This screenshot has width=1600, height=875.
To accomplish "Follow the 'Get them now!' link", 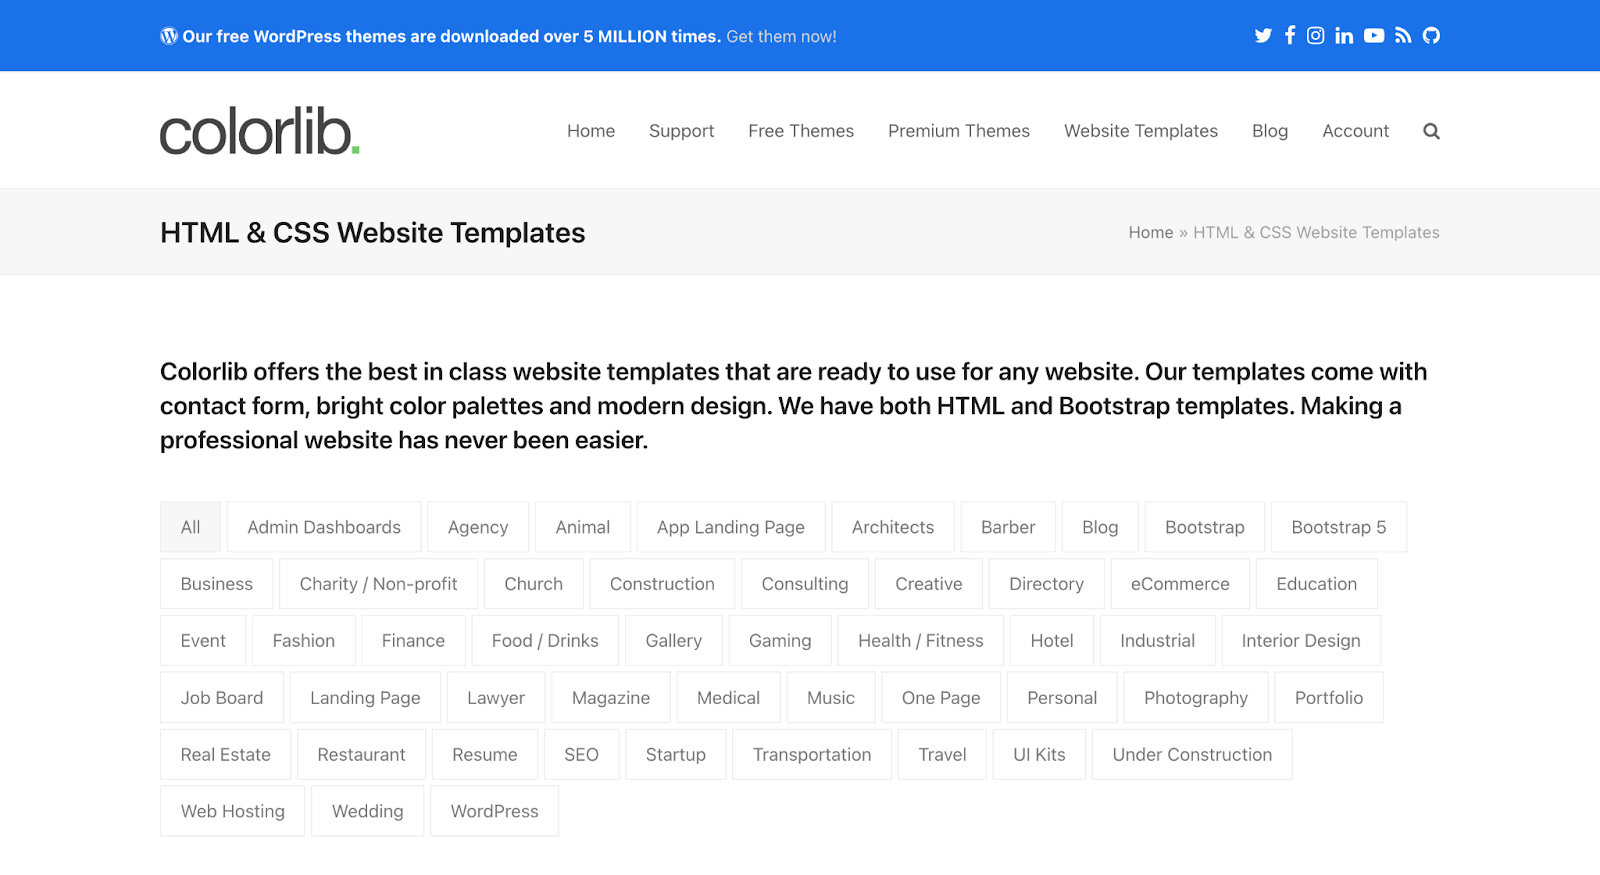I will tap(781, 37).
